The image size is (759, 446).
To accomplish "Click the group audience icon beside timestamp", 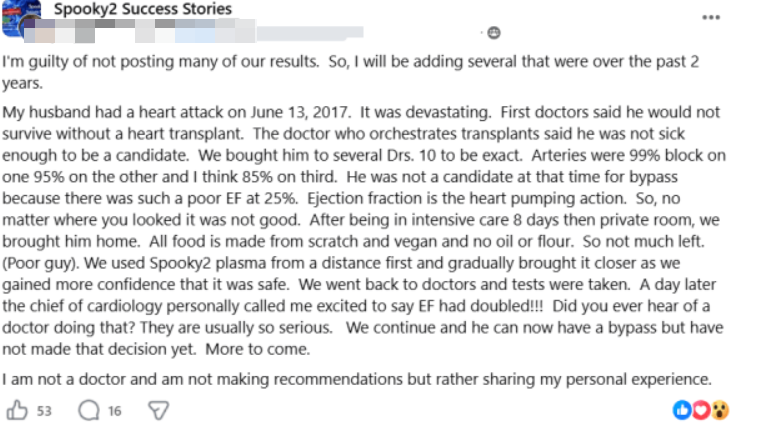I will point(493,32).
